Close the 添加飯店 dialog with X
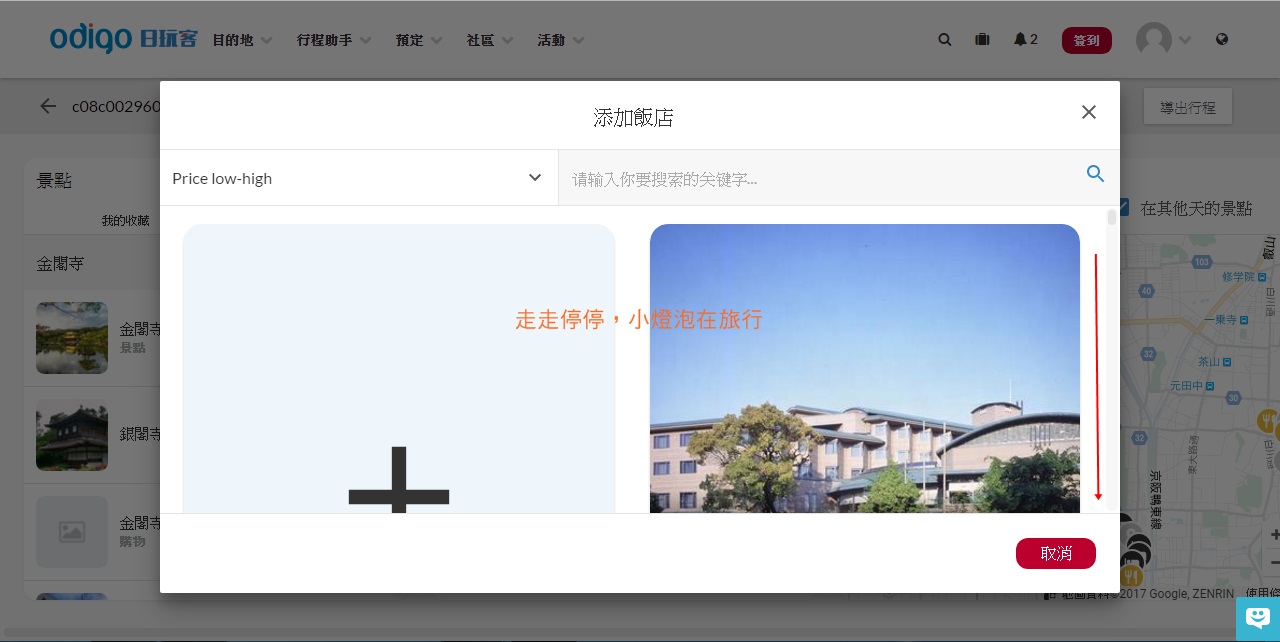This screenshot has height=642, width=1280. click(x=1089, y=112)
